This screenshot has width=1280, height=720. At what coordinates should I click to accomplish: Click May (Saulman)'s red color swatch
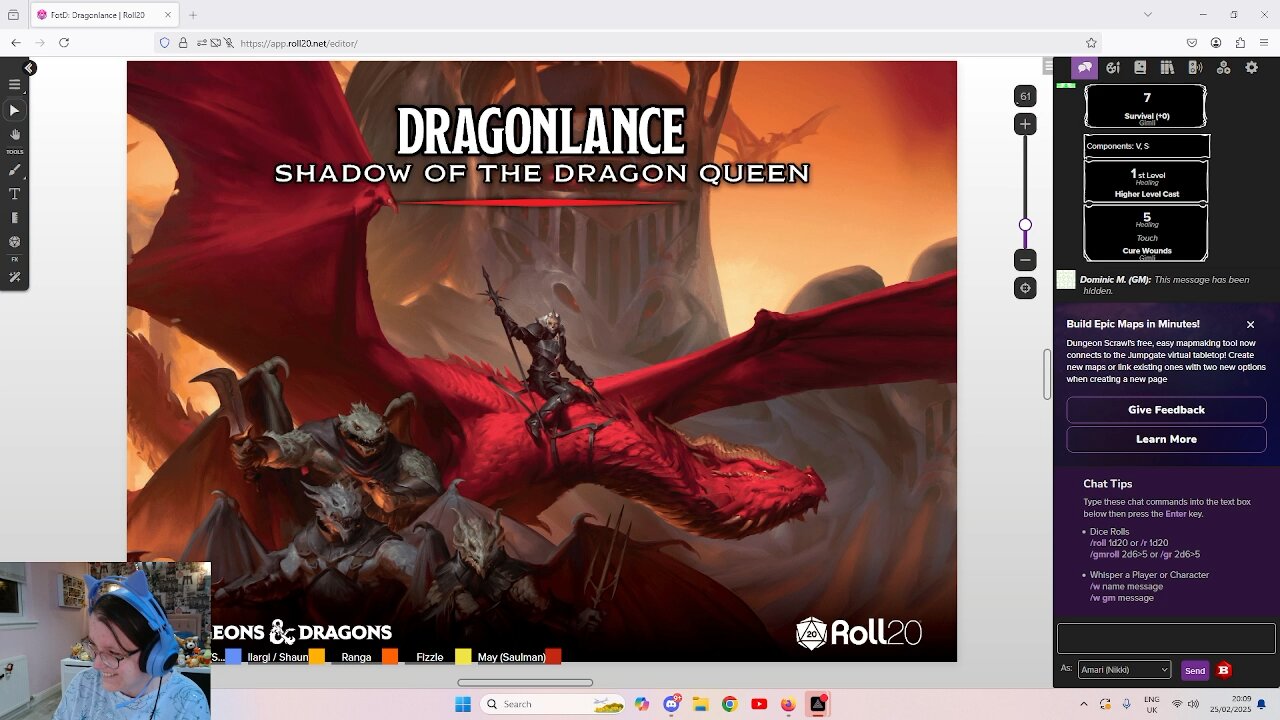click(553, 657)
